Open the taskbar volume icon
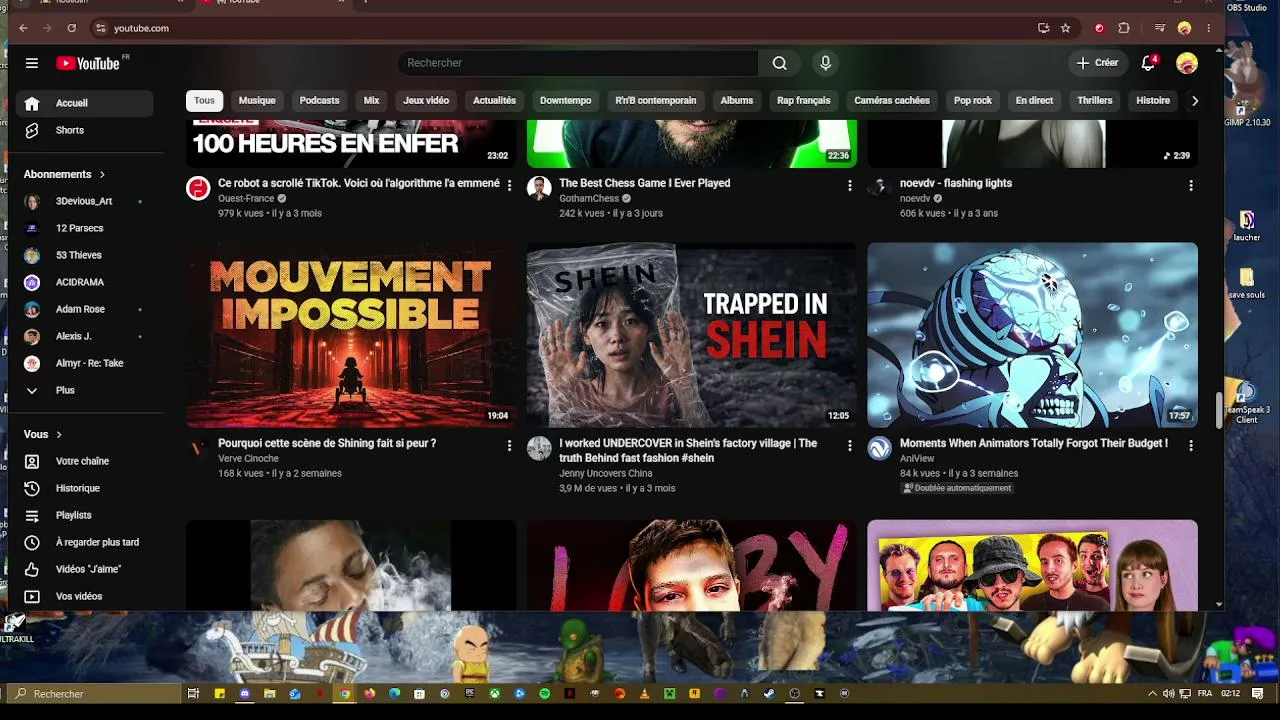Image resolution: width=1280 pixels, height=720 pixels. (1169, 693)
